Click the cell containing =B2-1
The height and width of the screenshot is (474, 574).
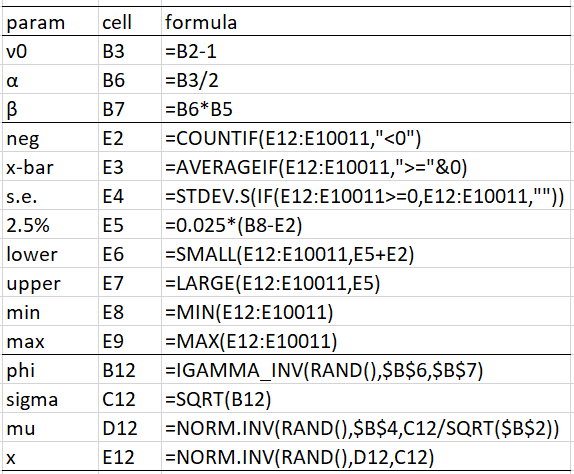[366, 51]
